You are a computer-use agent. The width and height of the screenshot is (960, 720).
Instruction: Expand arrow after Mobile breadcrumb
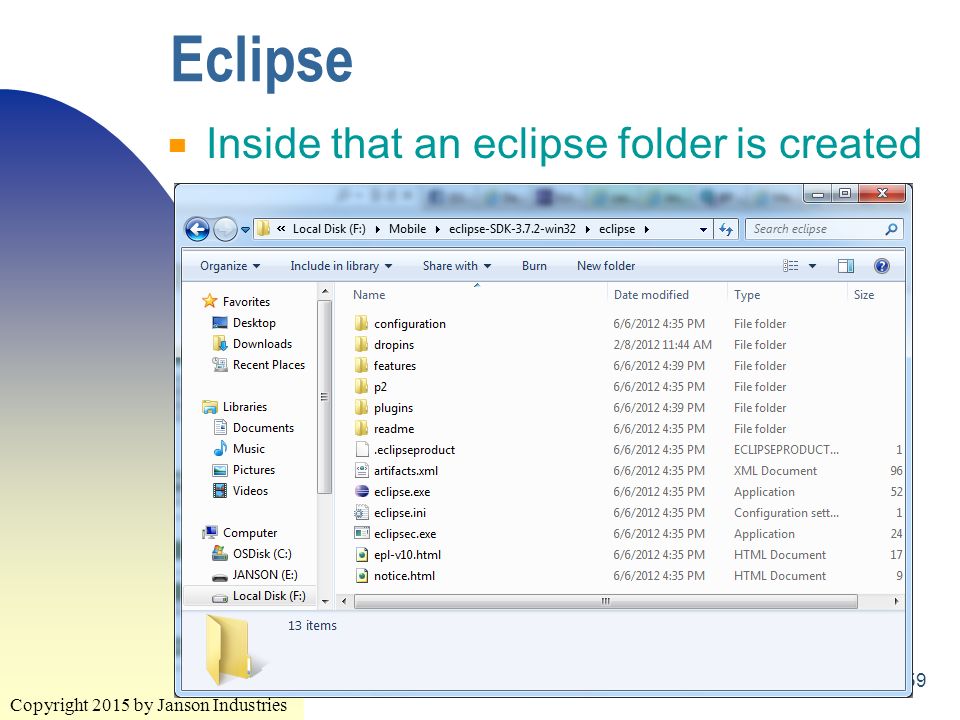(x=437, y=230)
